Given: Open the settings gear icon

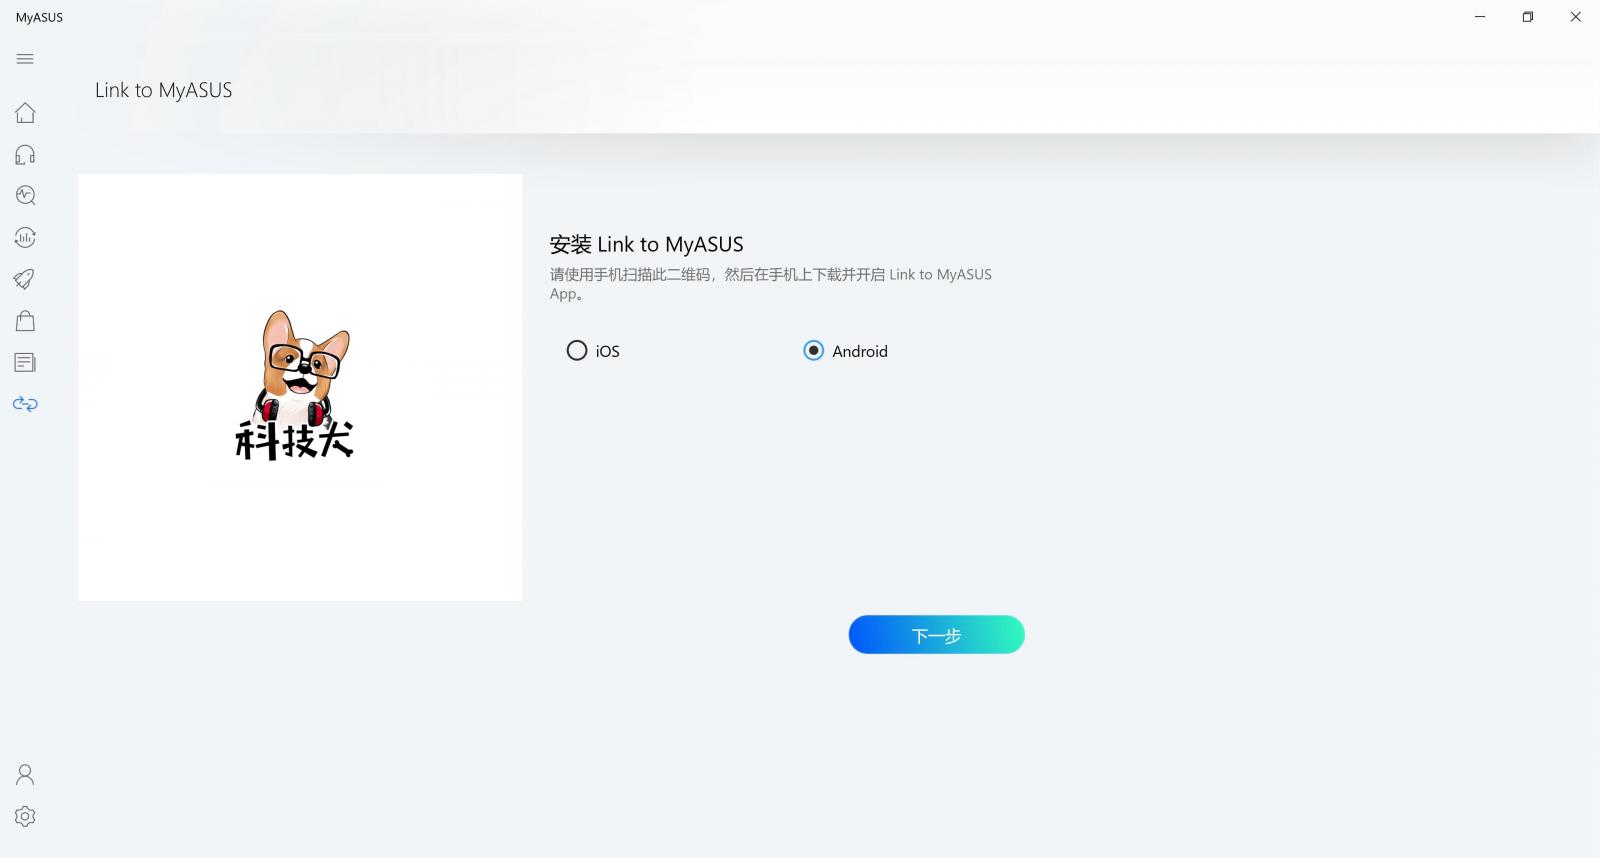Looking at the screenshot, I should coord(25,816).
